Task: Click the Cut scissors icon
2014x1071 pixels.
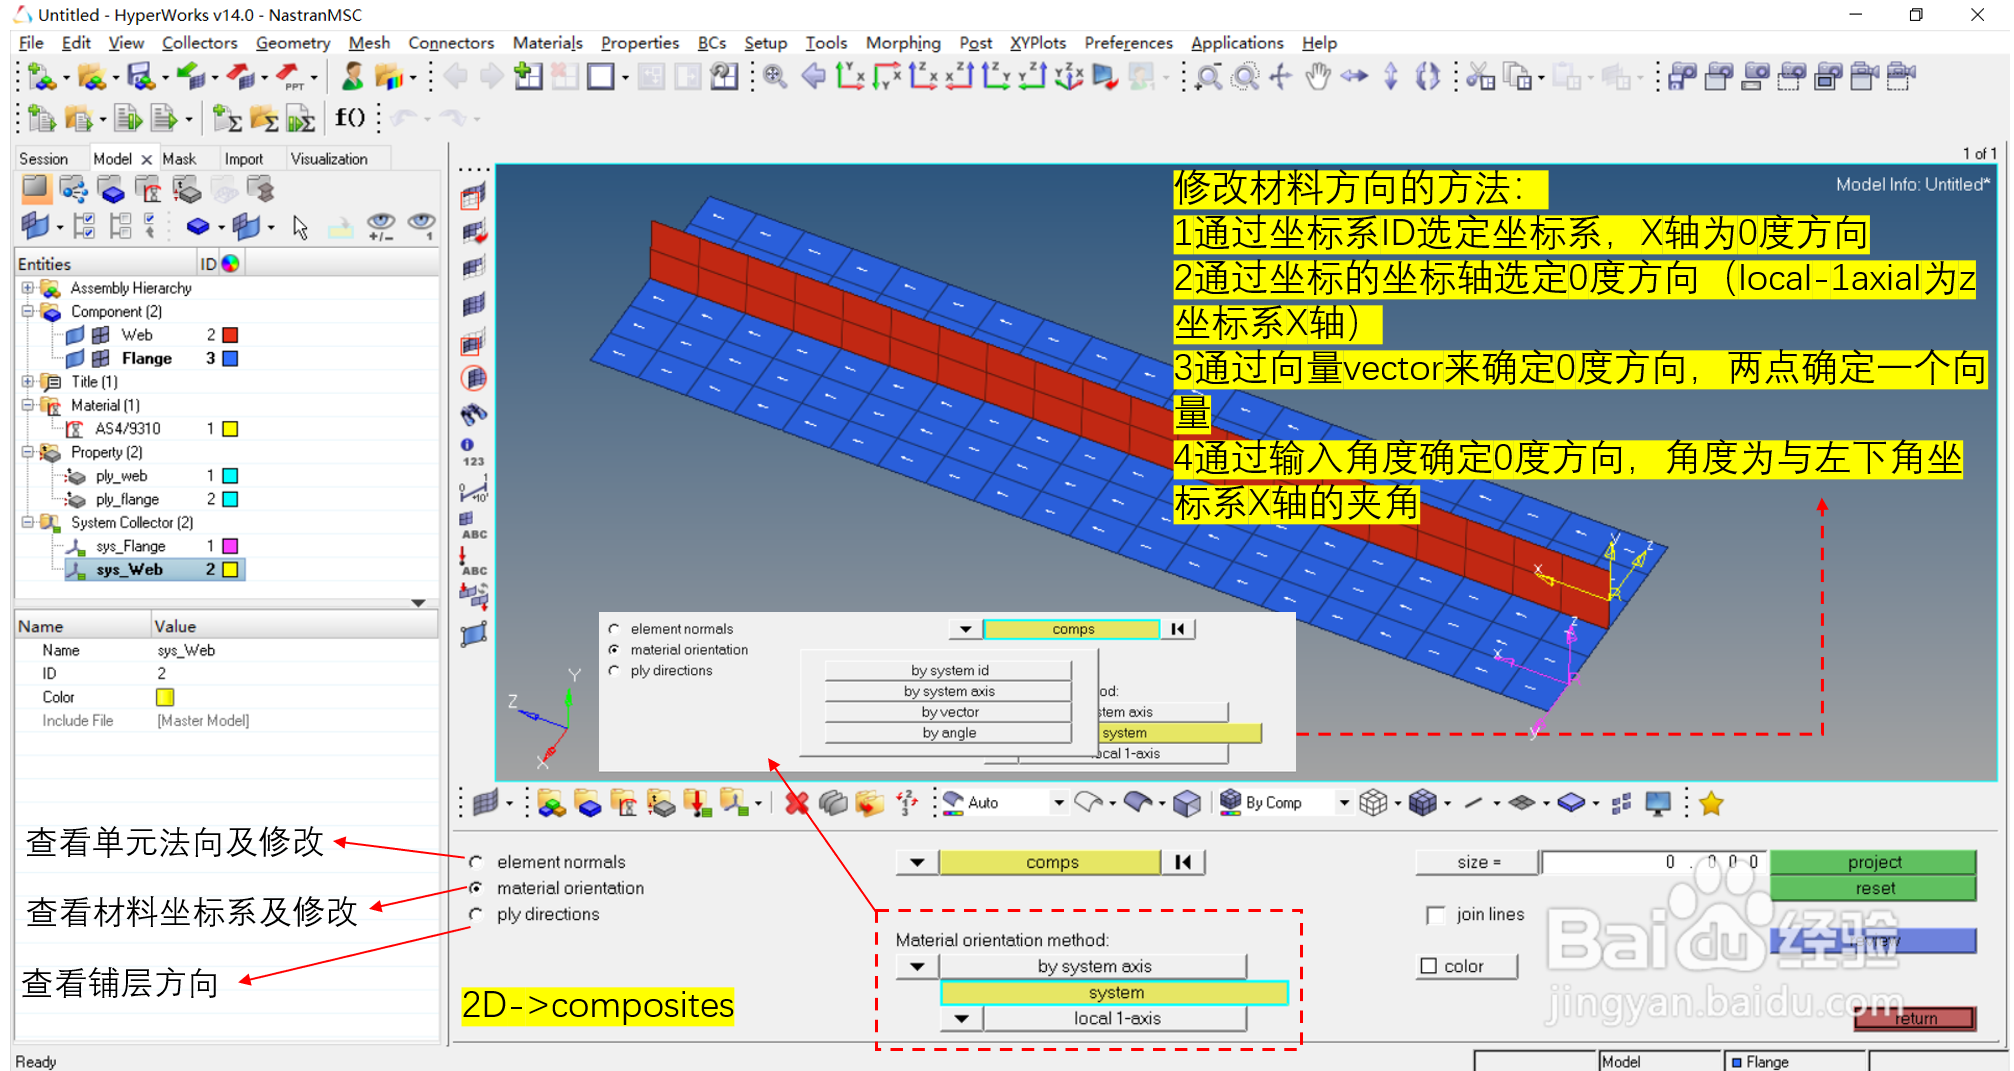Action: click(1480, 76)
